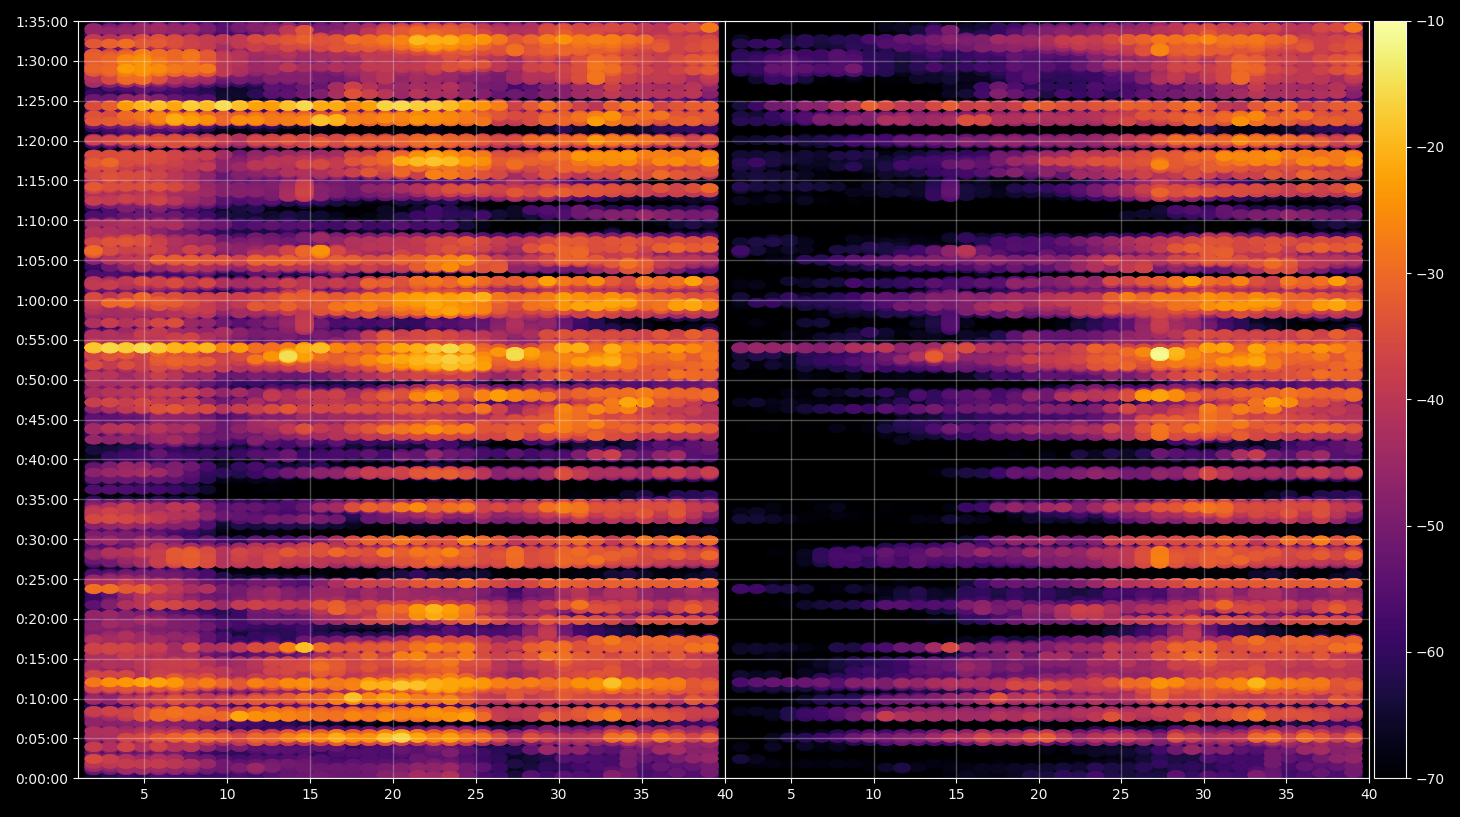Click the 1:25:00 y-axis tick label

click(x=42, y=101)
